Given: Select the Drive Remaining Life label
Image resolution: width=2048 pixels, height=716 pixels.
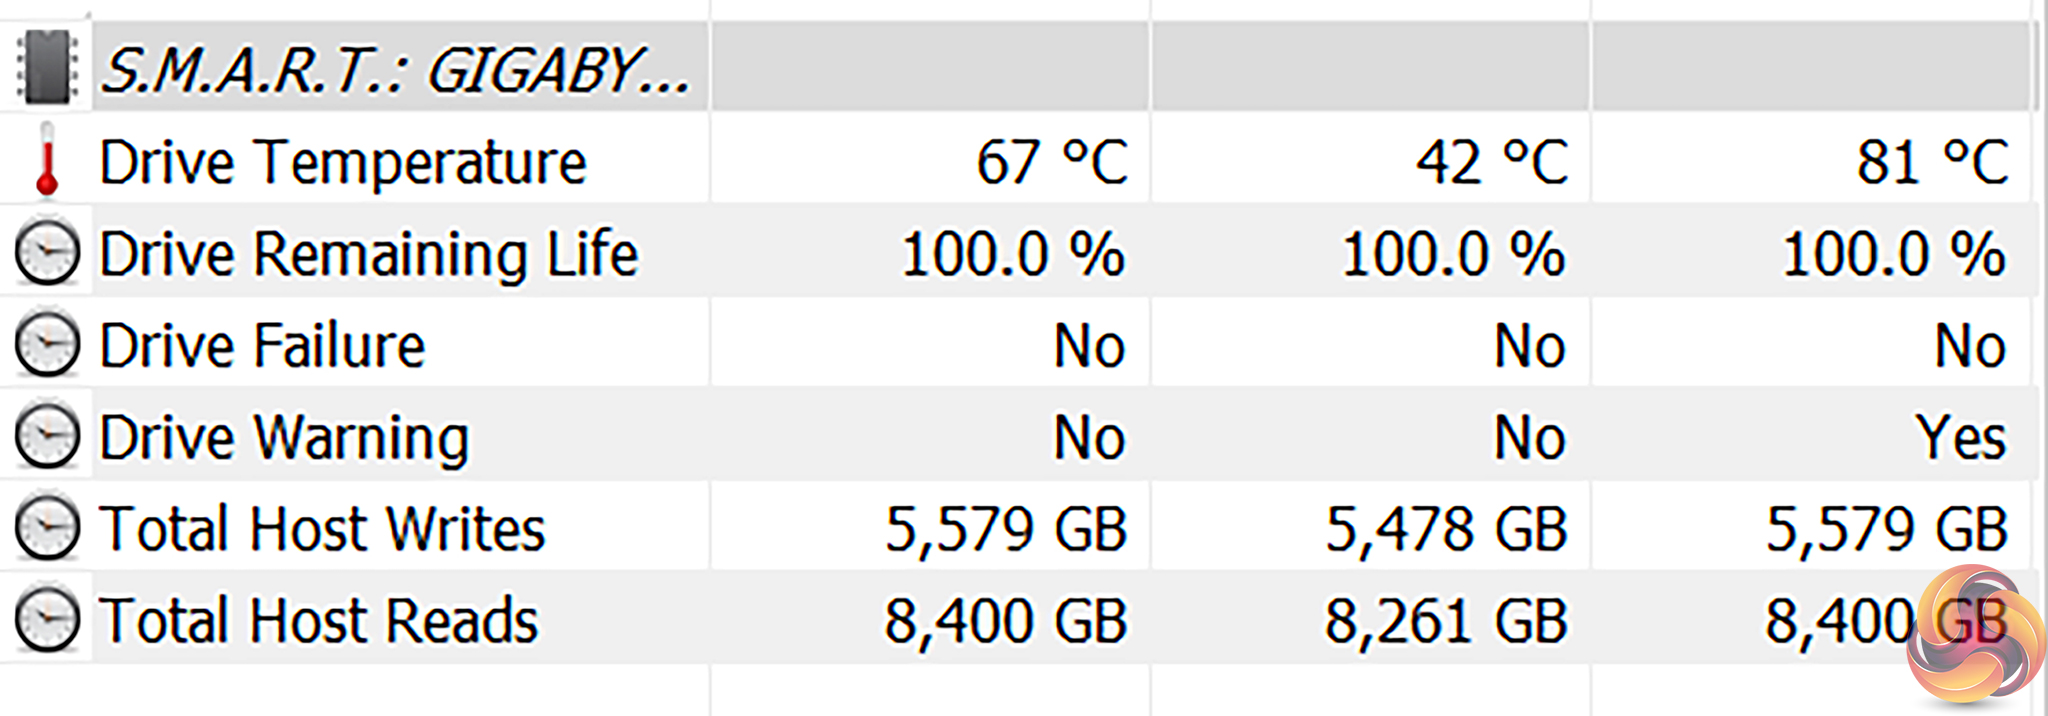Looking at the screenshot, I should click(x=368, y=254).
